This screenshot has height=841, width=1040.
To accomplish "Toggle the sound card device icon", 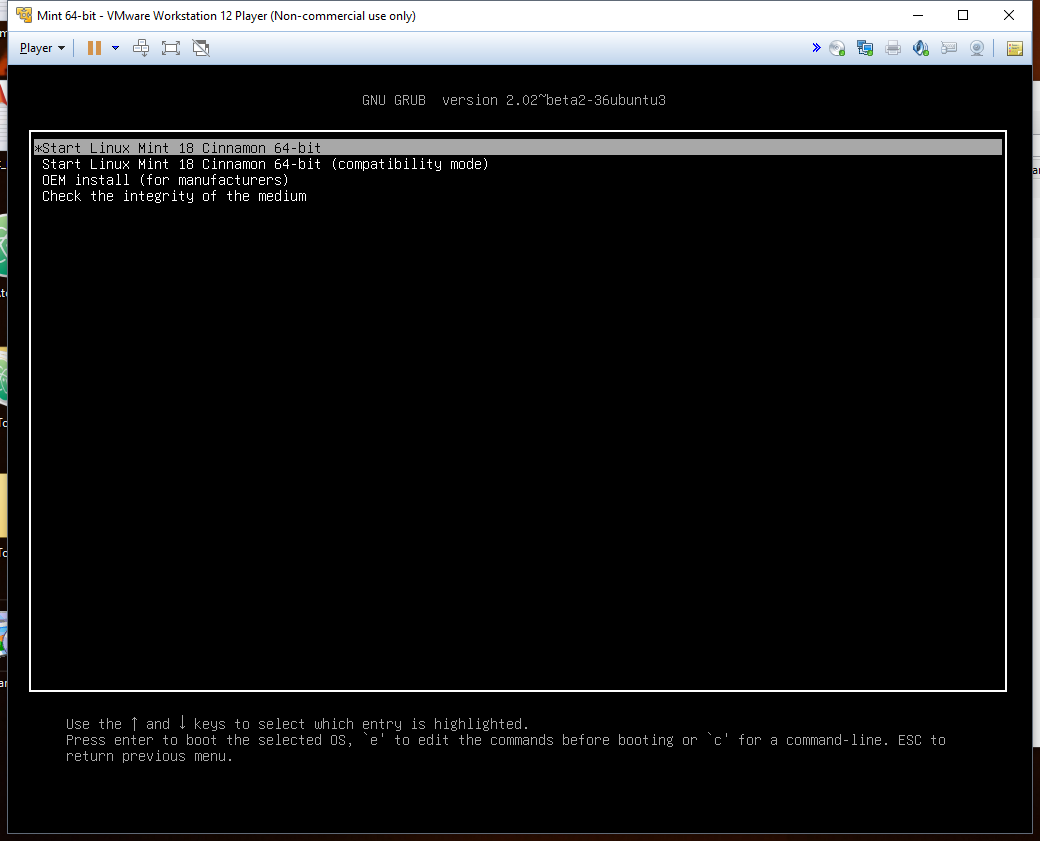I will [921, 48].
